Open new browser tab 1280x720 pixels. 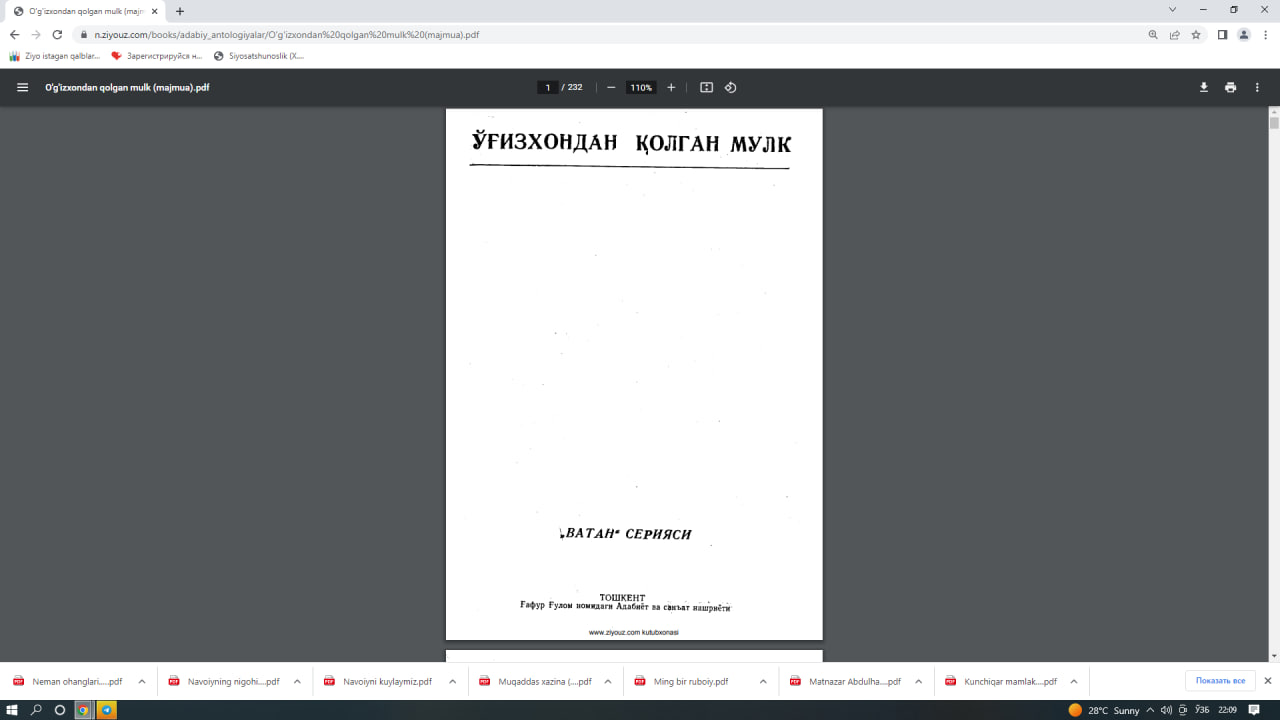coord(180,11)
